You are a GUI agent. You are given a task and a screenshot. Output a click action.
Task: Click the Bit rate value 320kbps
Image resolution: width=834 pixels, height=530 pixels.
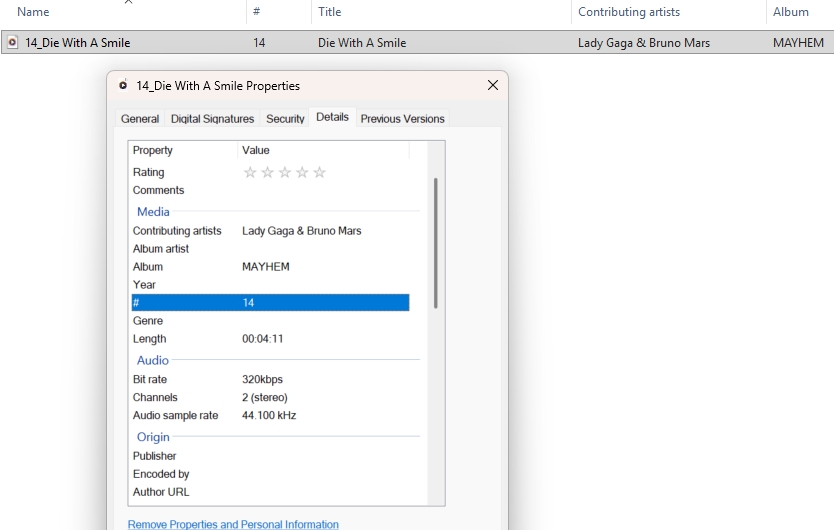[262, 379]
